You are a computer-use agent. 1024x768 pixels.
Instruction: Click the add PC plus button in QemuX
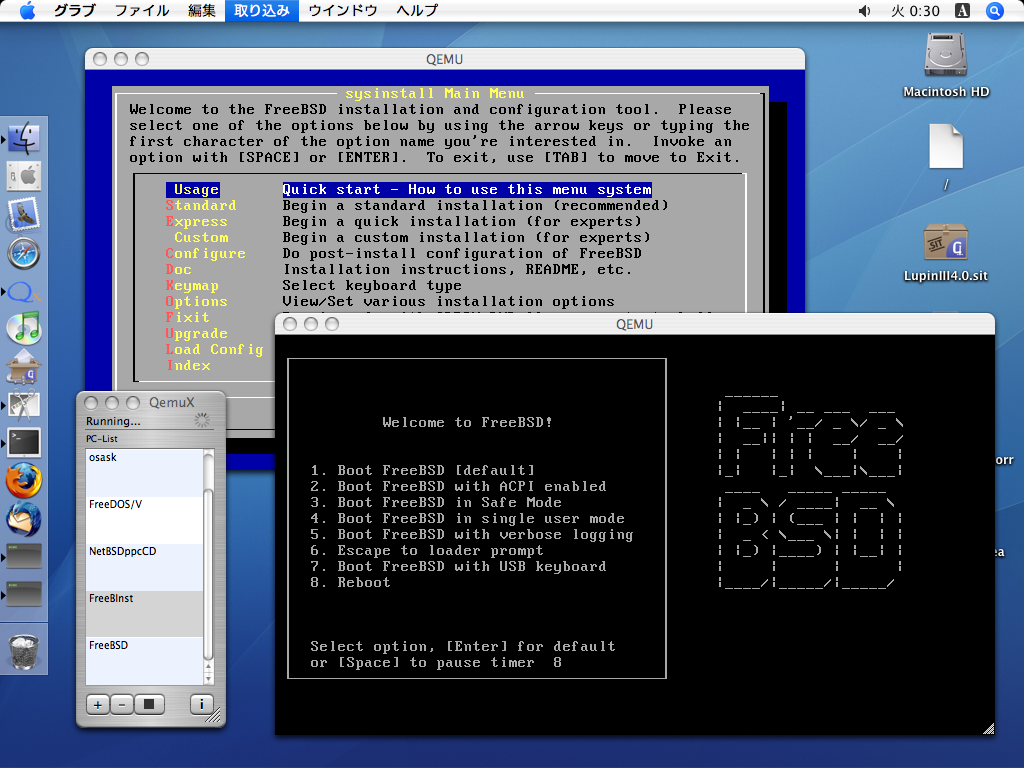[98, 705]
